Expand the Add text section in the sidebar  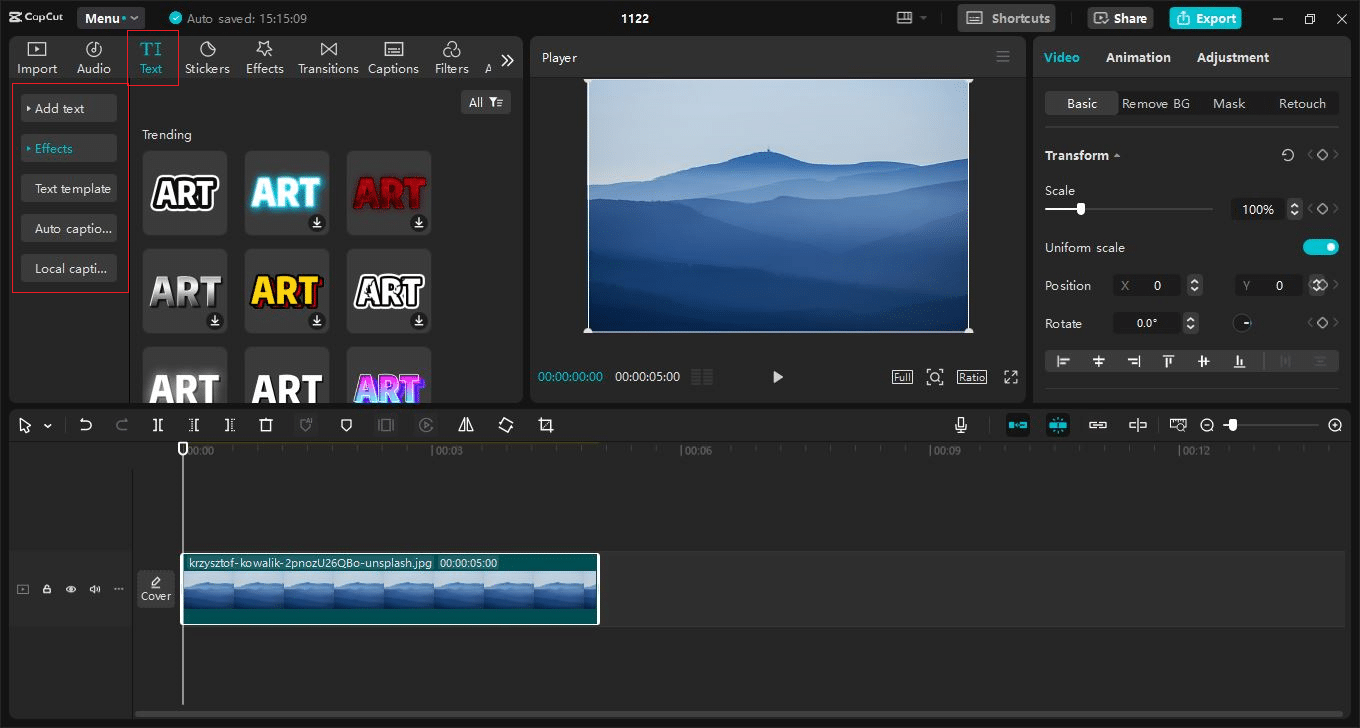pos(67,107)
